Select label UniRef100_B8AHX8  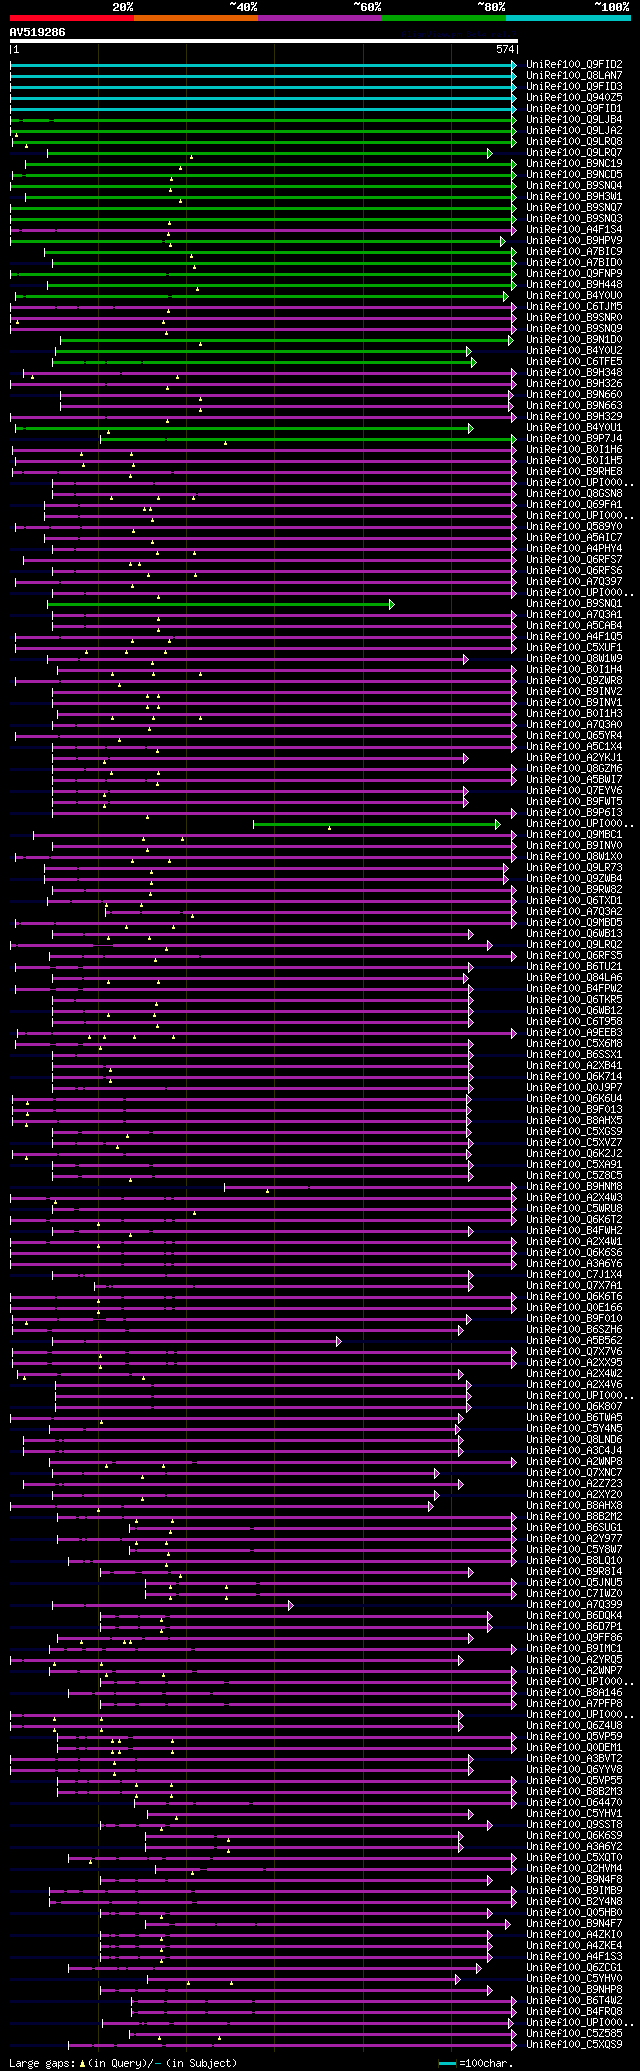coord(574,1506)
